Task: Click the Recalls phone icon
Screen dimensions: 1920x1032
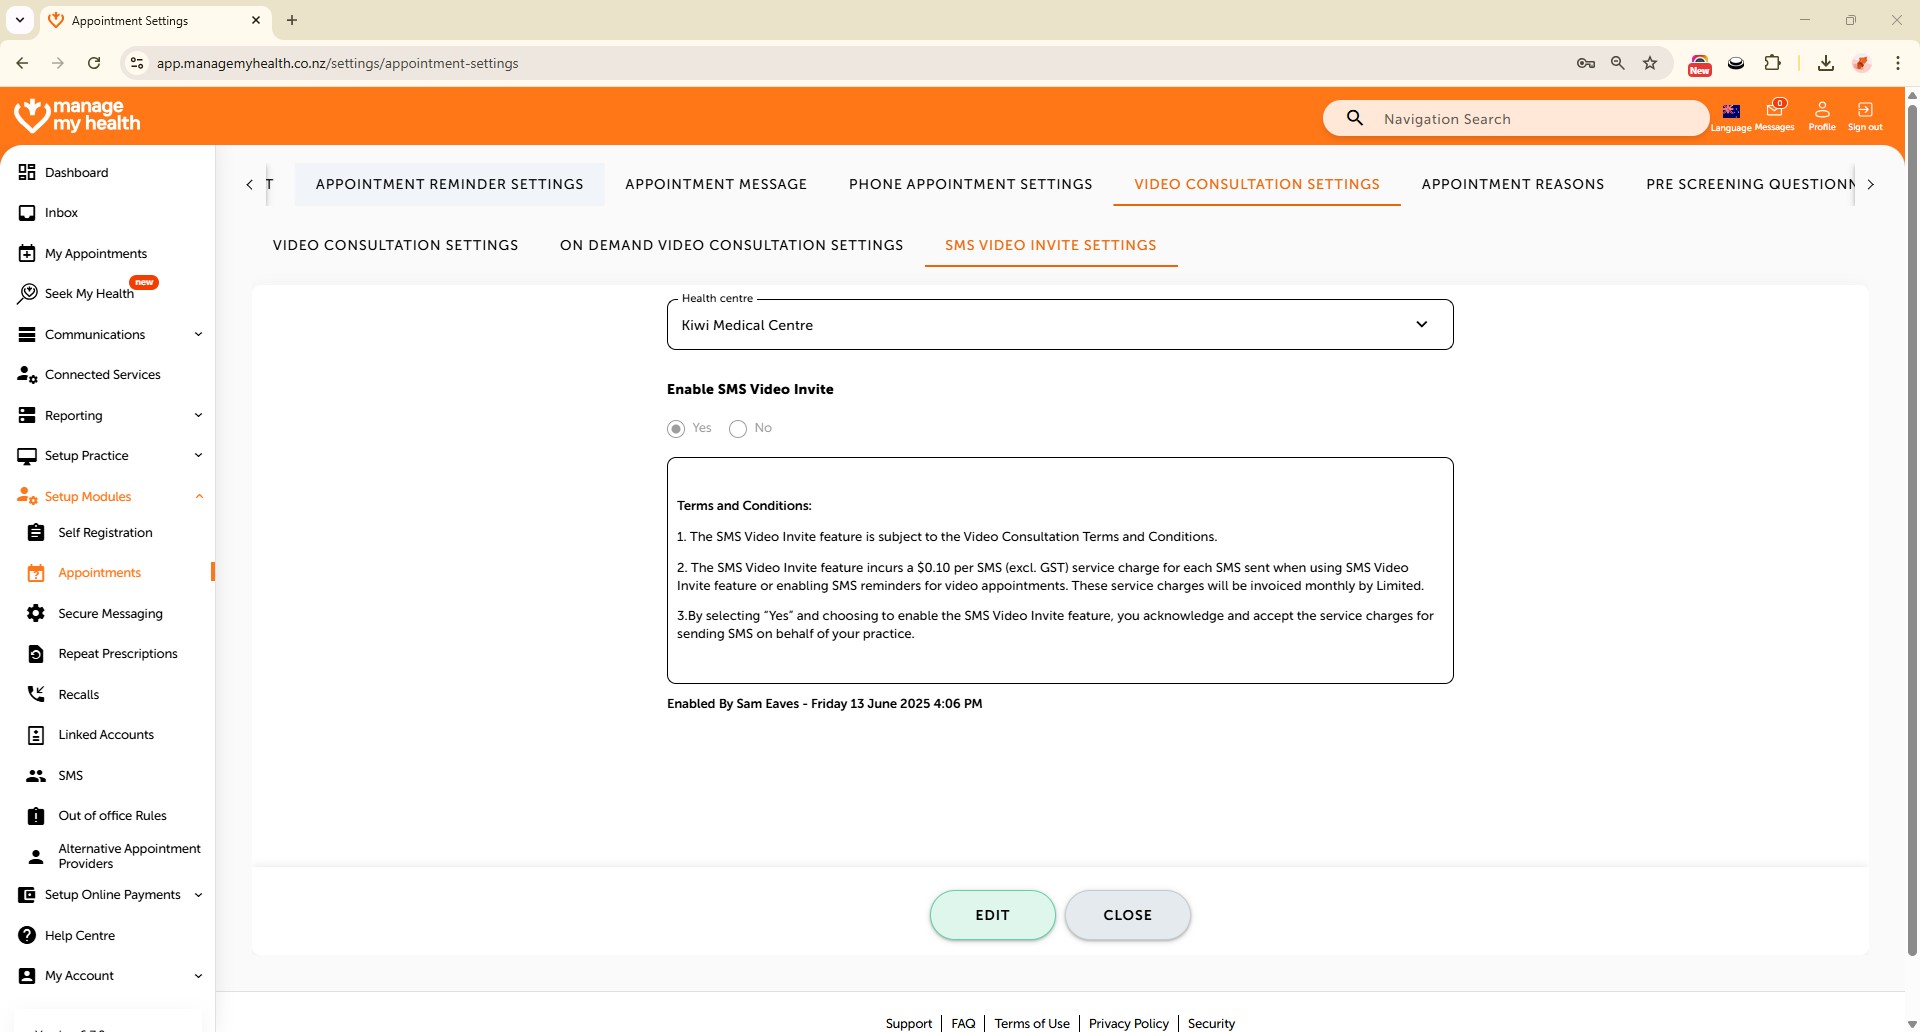Action: (x=36, y=694)
